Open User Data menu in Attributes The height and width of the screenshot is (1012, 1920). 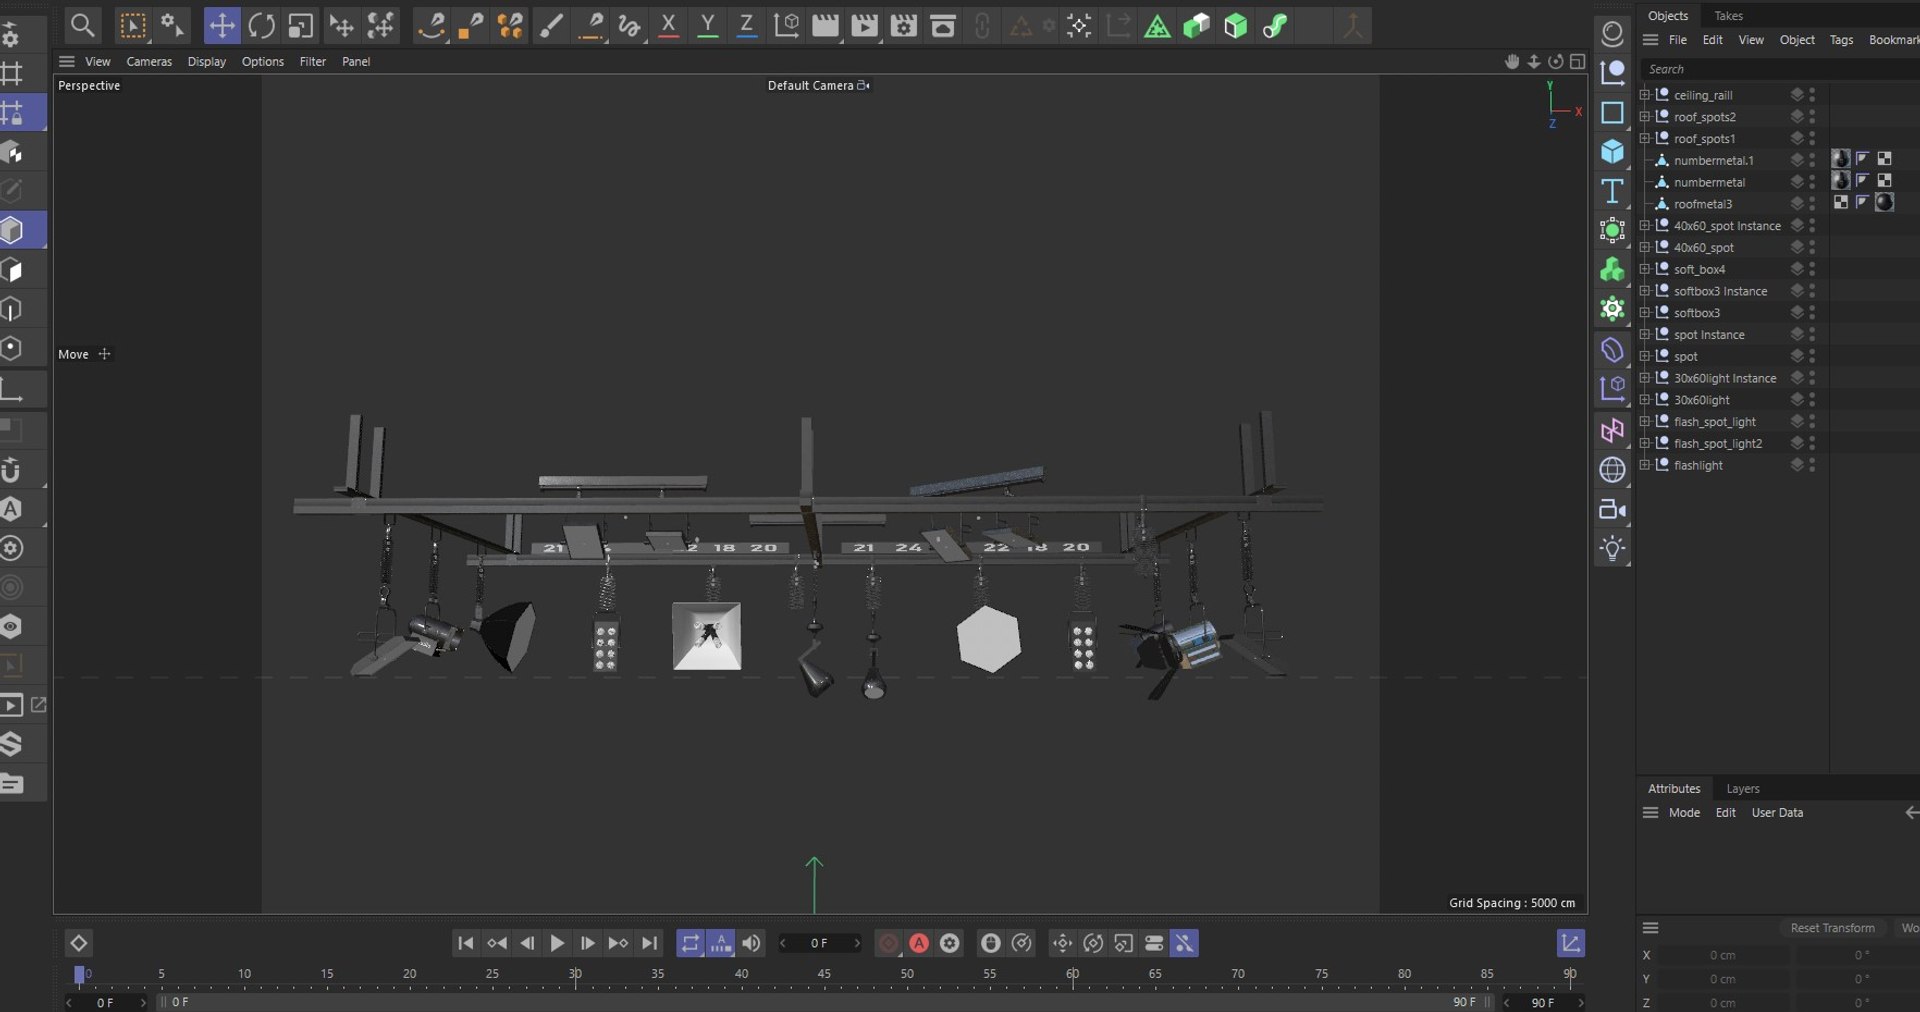pos(1777,813)
